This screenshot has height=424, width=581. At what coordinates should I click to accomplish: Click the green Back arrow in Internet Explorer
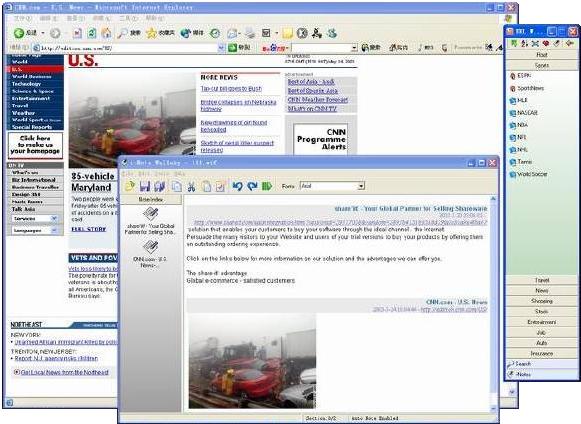[x=19, y=33]
